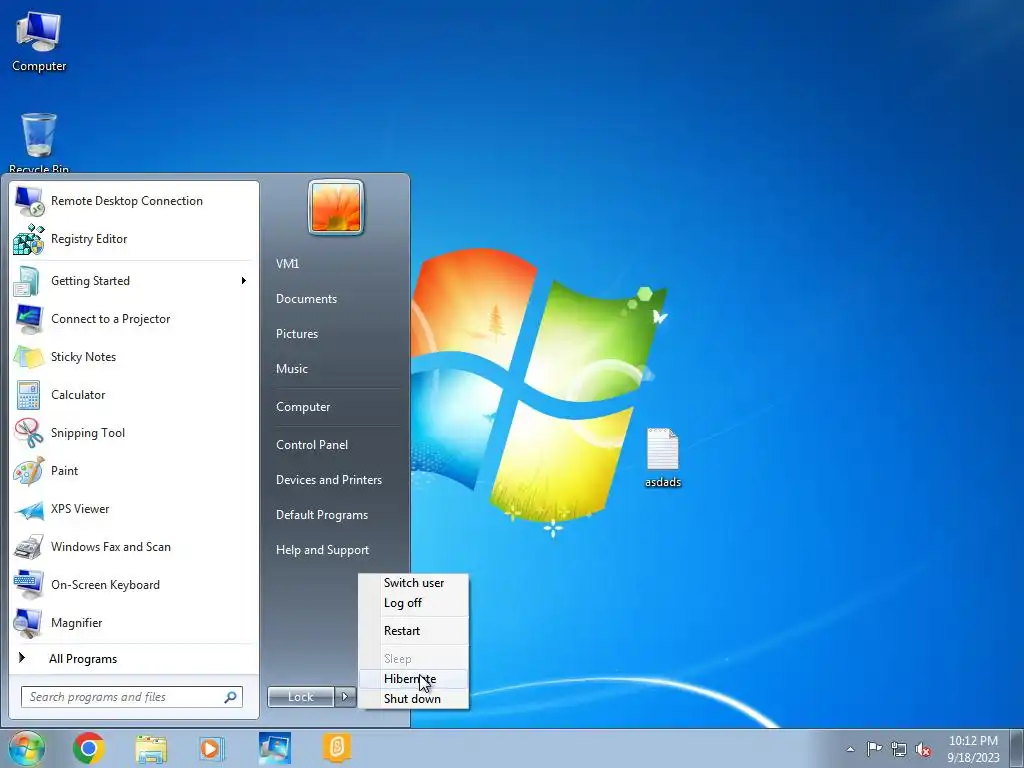The height and width of the screenshot is (768, 1024).
Task: Launch XPS Viewer icon
Action: [29, 509]
